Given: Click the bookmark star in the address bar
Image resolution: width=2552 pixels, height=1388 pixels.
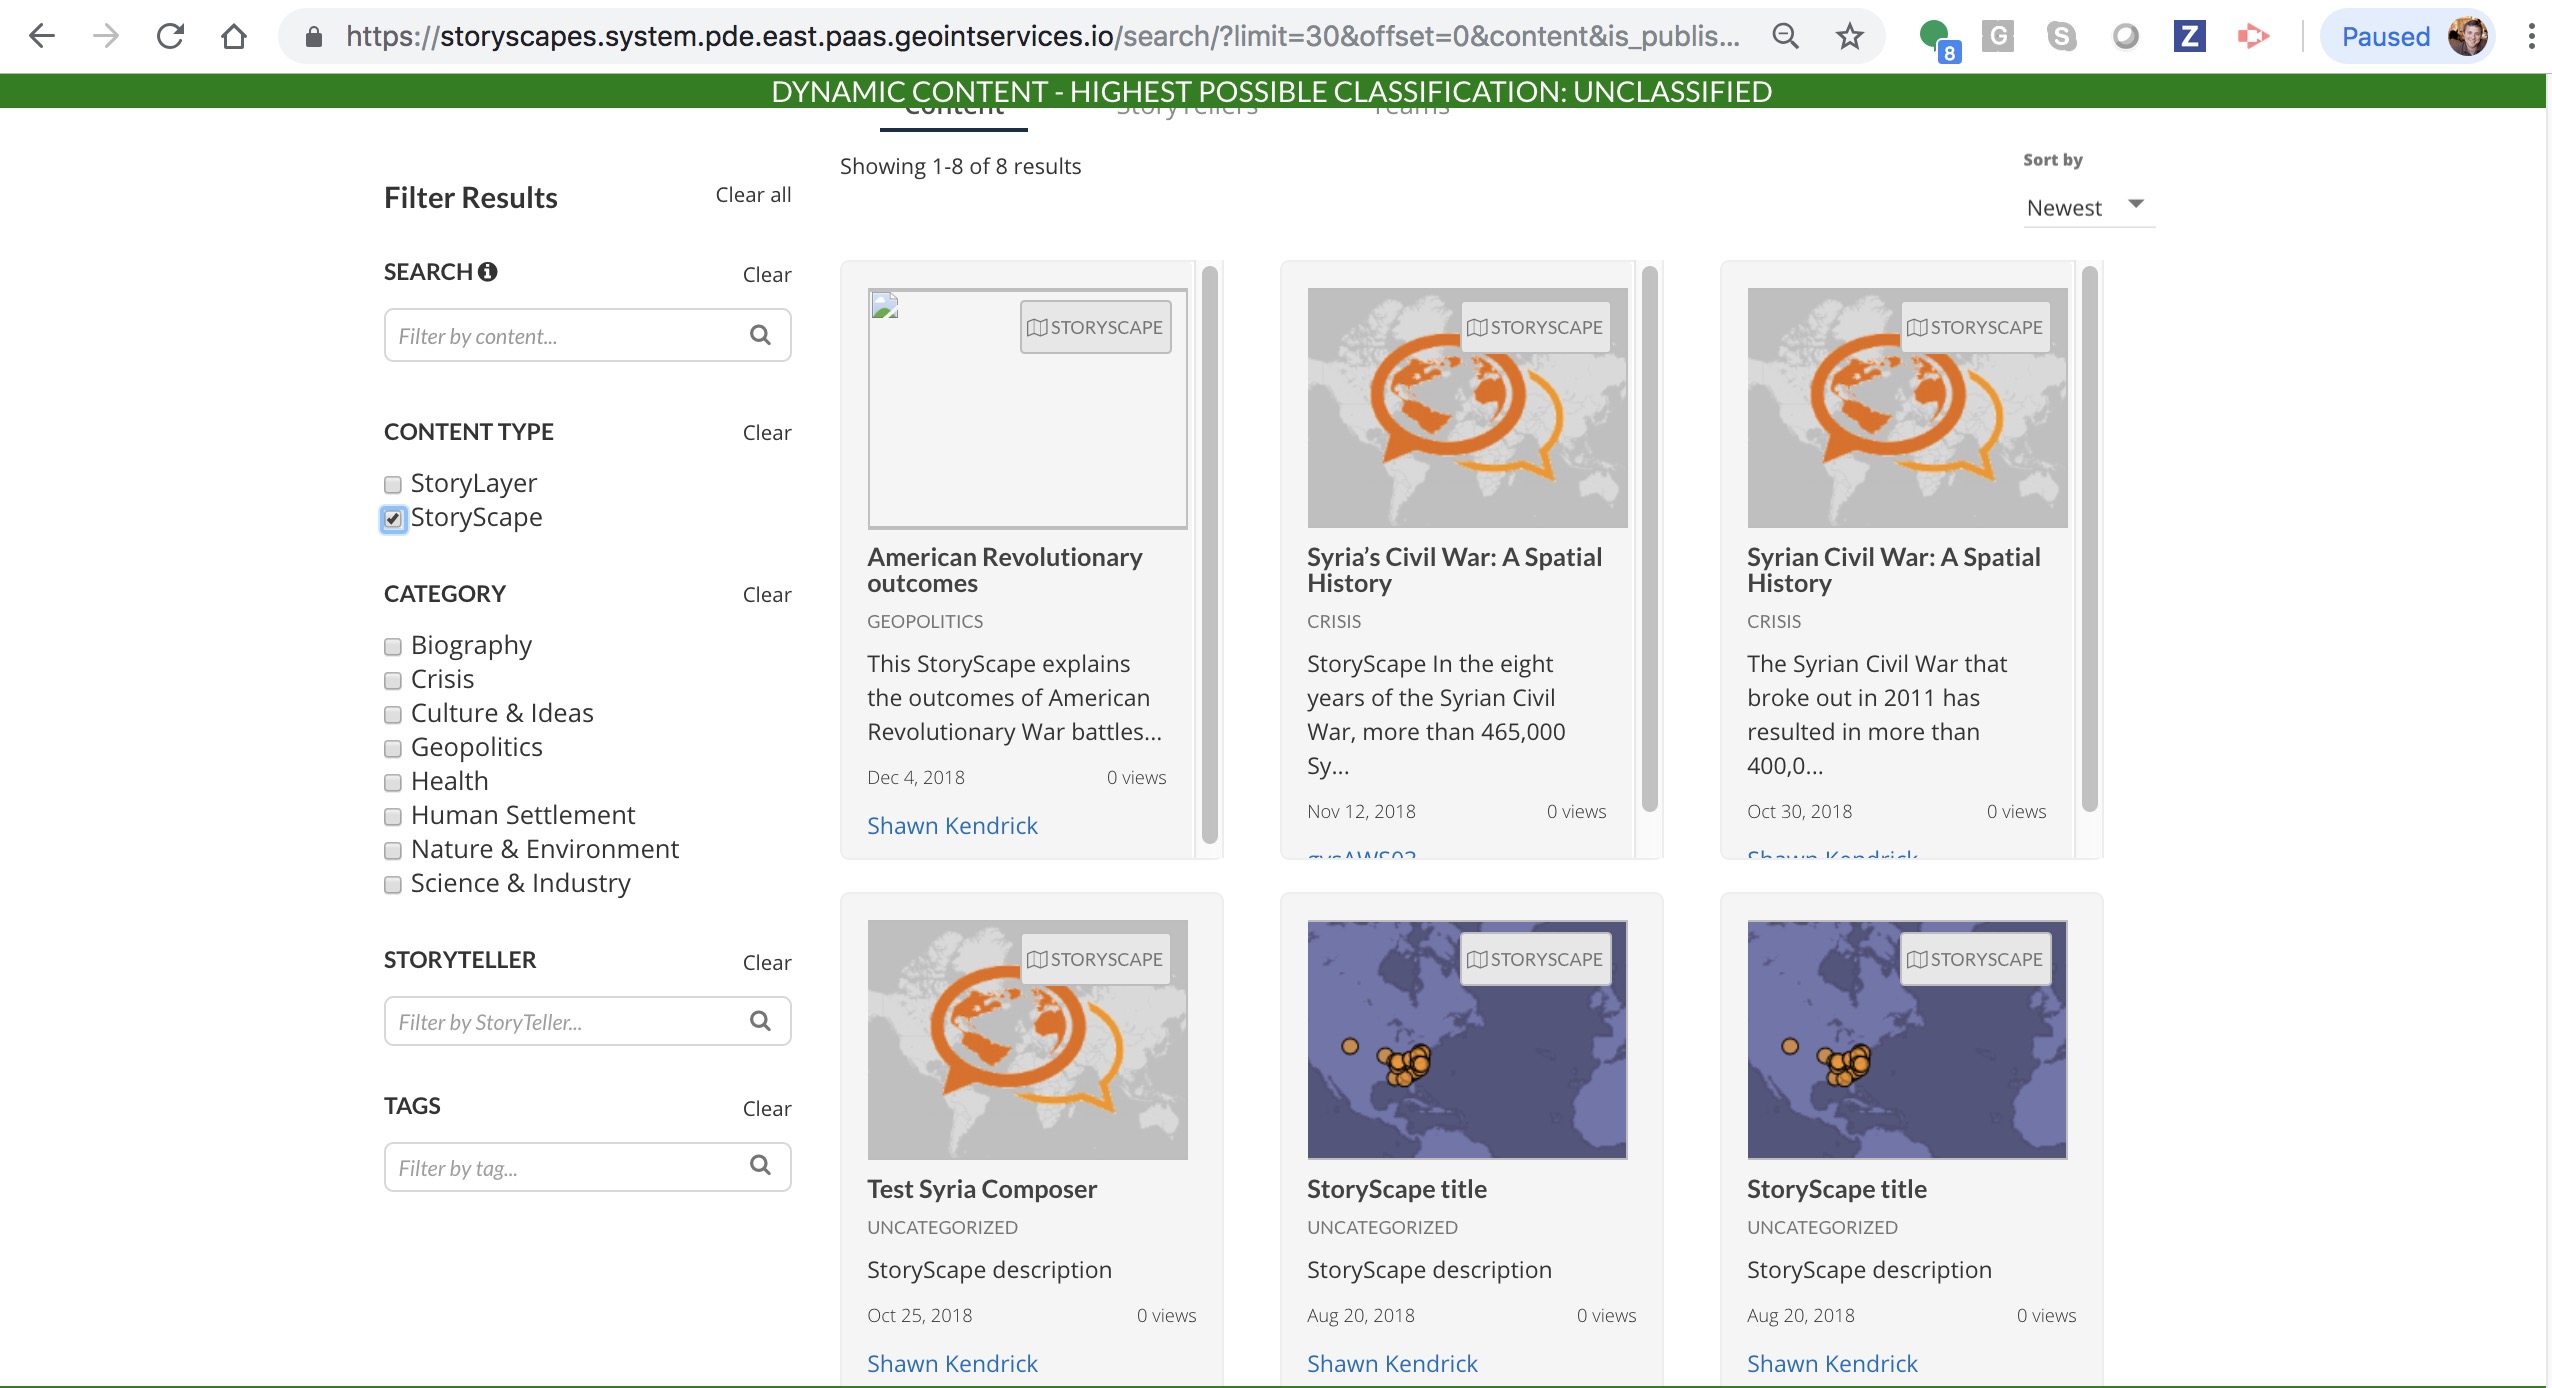Looking at the screenshot, I should point(1849,36).
